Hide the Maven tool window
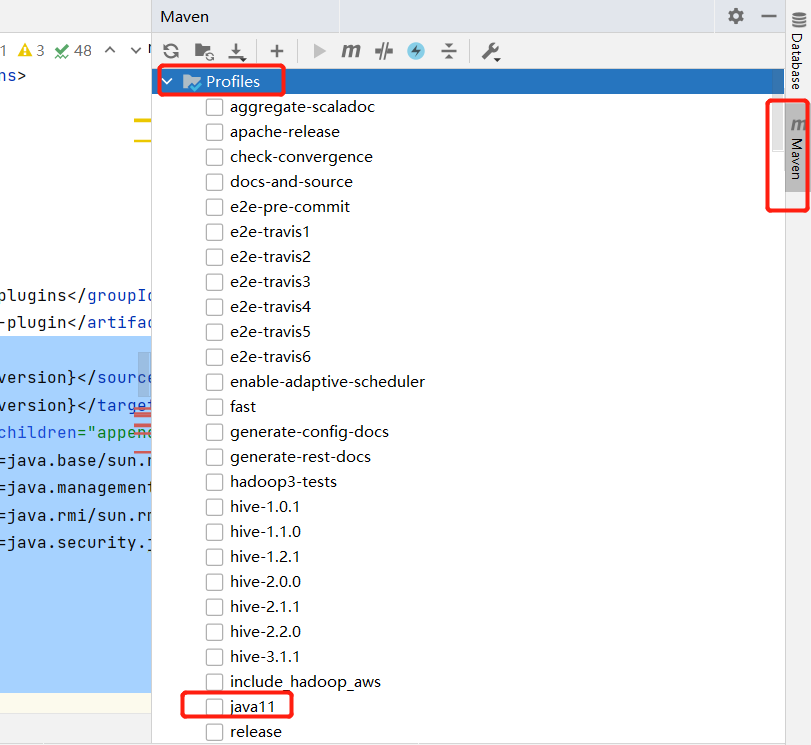Viewport: 811px width, 745px height. click(x=769, y=17)
